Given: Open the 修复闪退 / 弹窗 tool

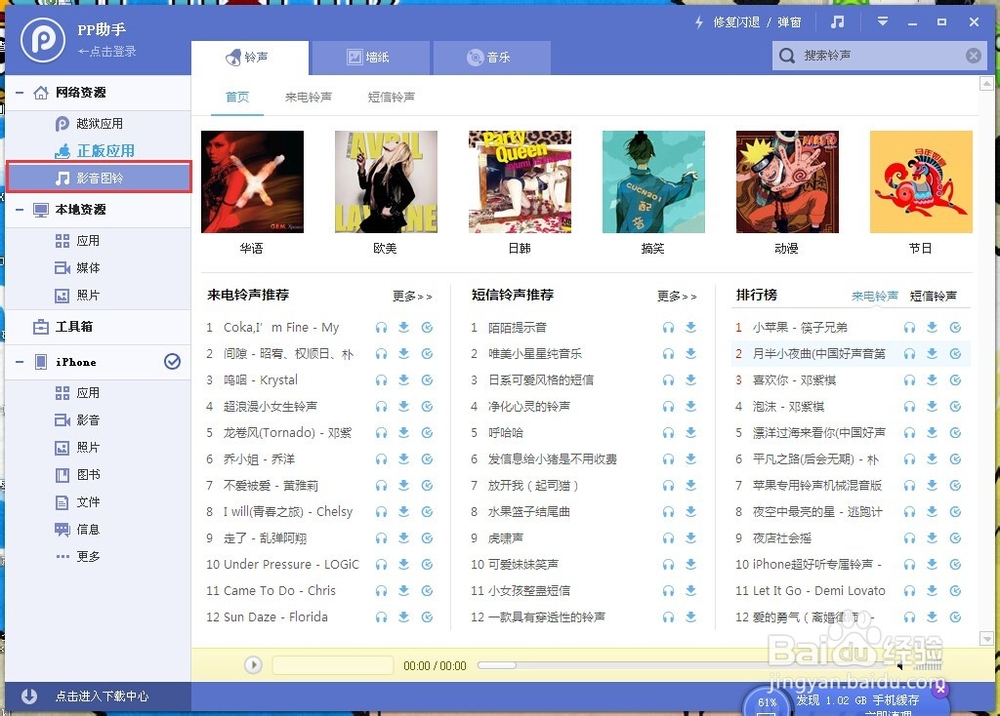Looking at the screenshot, I should pyautogui.click(x=747, y=22).
